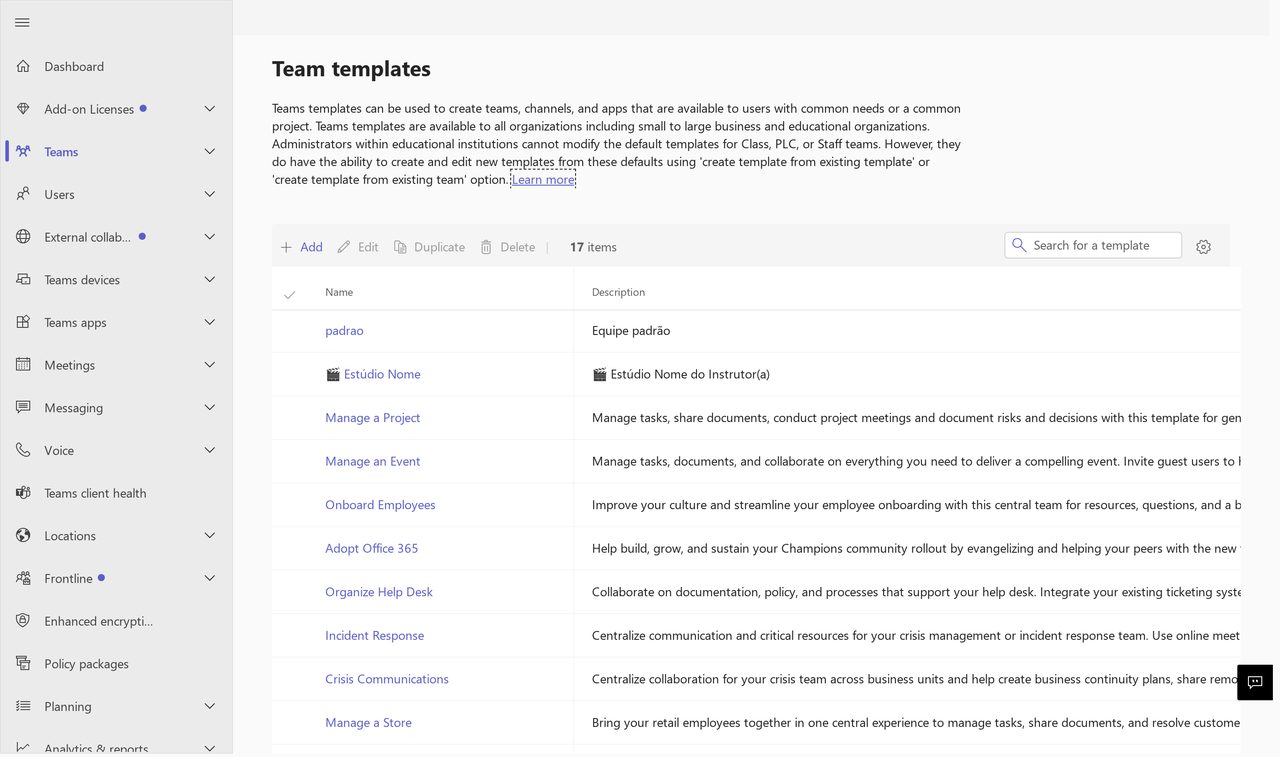Click the Planning list icon
The image size is (1280, 757).
pos(23,706)
